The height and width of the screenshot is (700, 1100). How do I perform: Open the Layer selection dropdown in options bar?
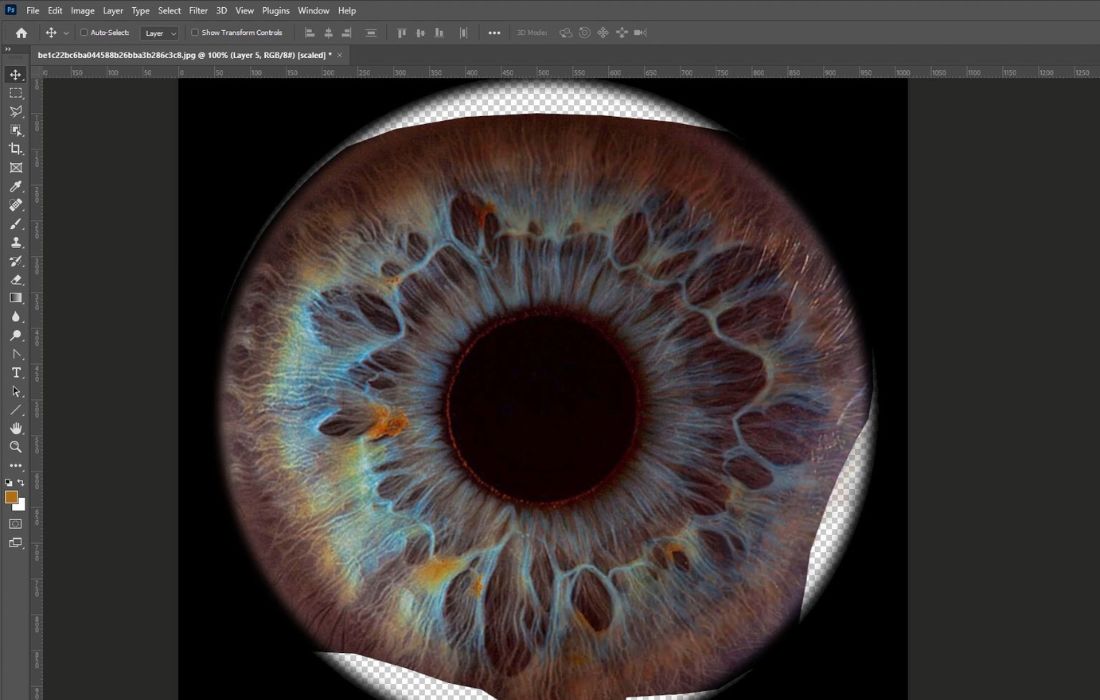[x=161, y=33]
